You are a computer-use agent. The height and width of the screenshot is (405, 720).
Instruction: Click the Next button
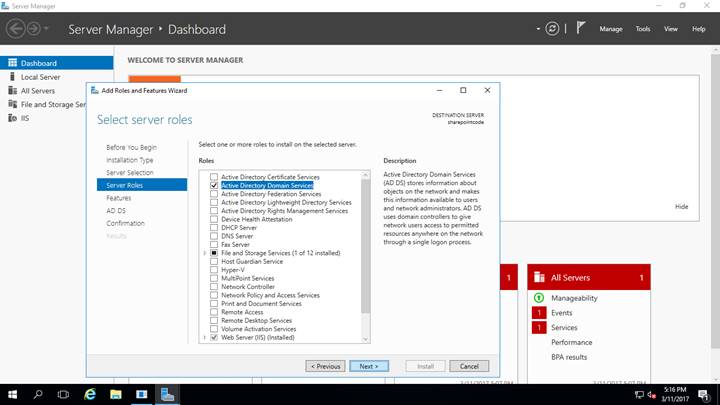coord(369,366)
